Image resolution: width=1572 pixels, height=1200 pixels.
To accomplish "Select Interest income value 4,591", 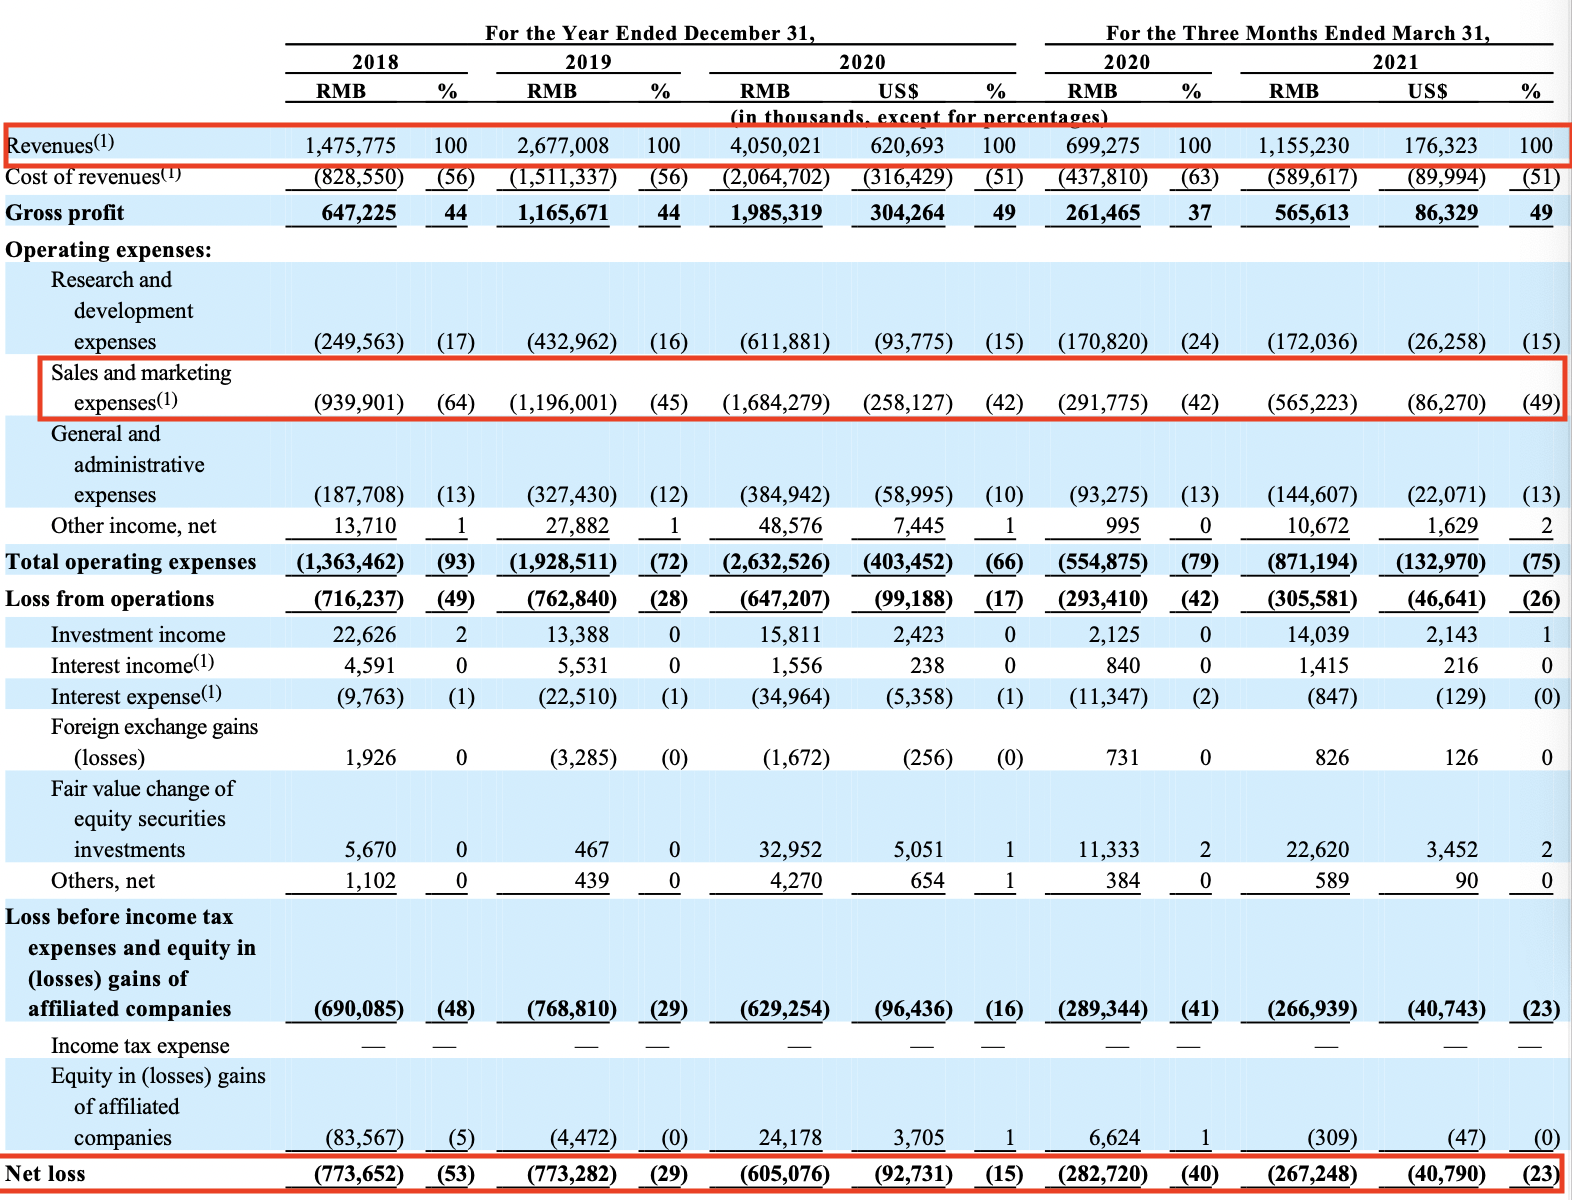I will pyautogui.click(x=370, y=666).
